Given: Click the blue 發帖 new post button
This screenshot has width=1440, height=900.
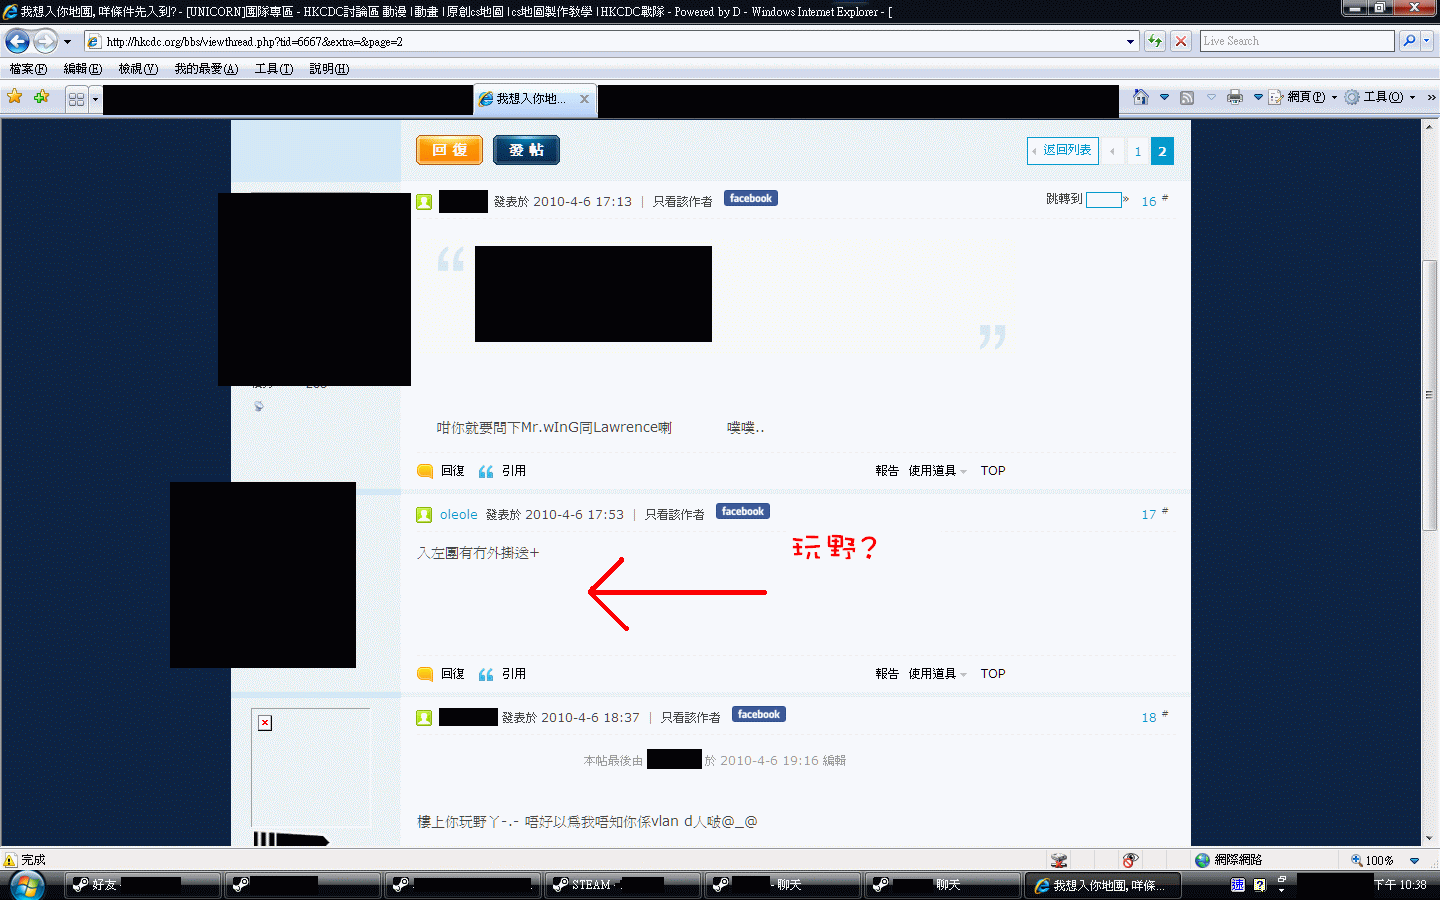Looking at the screenshot, I should (x=526, y=150).
